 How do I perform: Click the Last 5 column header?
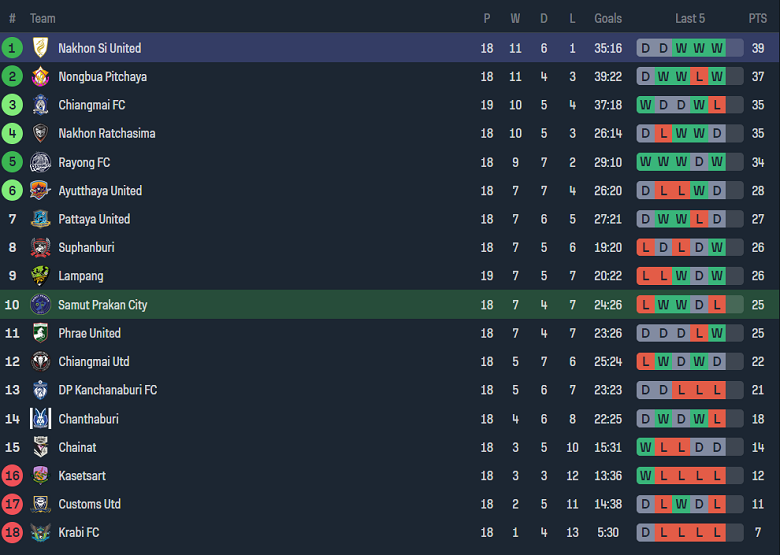pos(690,18)
